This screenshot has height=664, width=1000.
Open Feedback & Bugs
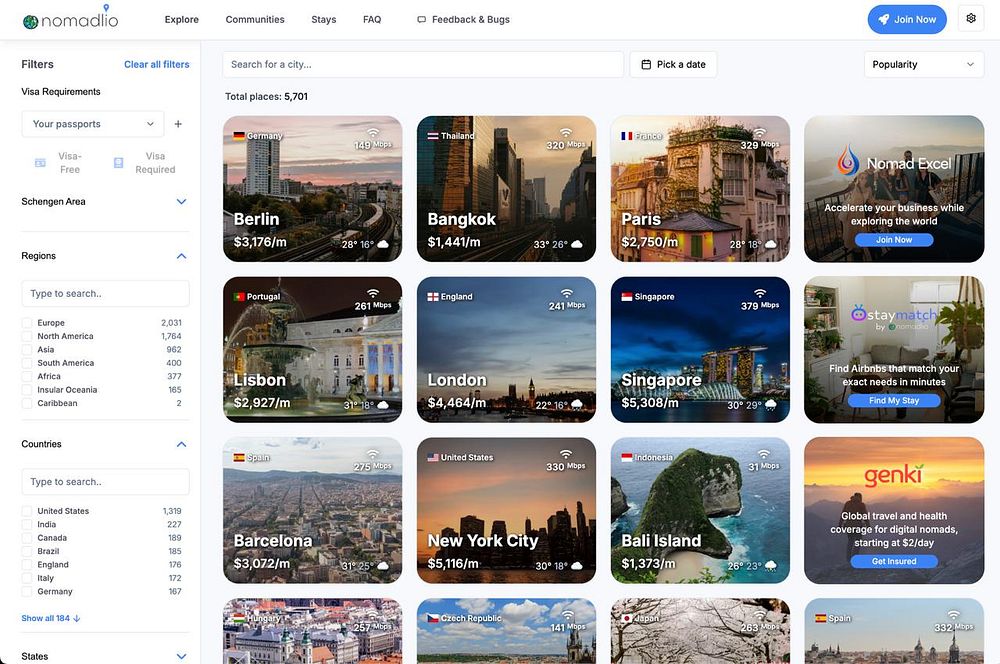(x=464, y=20)
